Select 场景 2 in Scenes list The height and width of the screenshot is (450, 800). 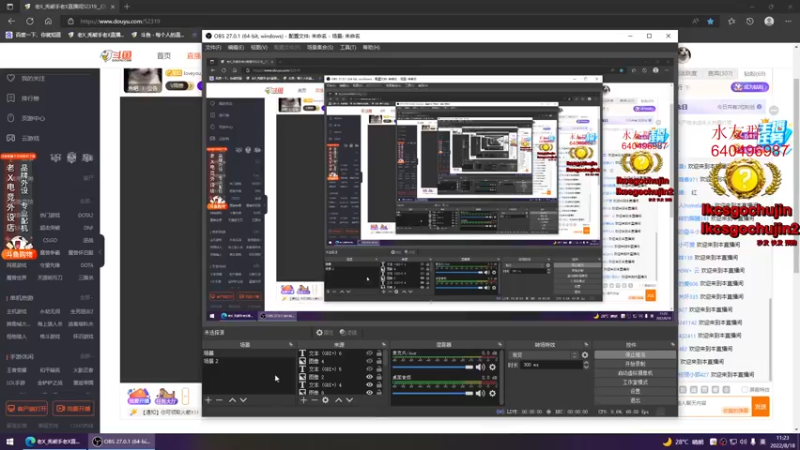[x=248, y=361]
